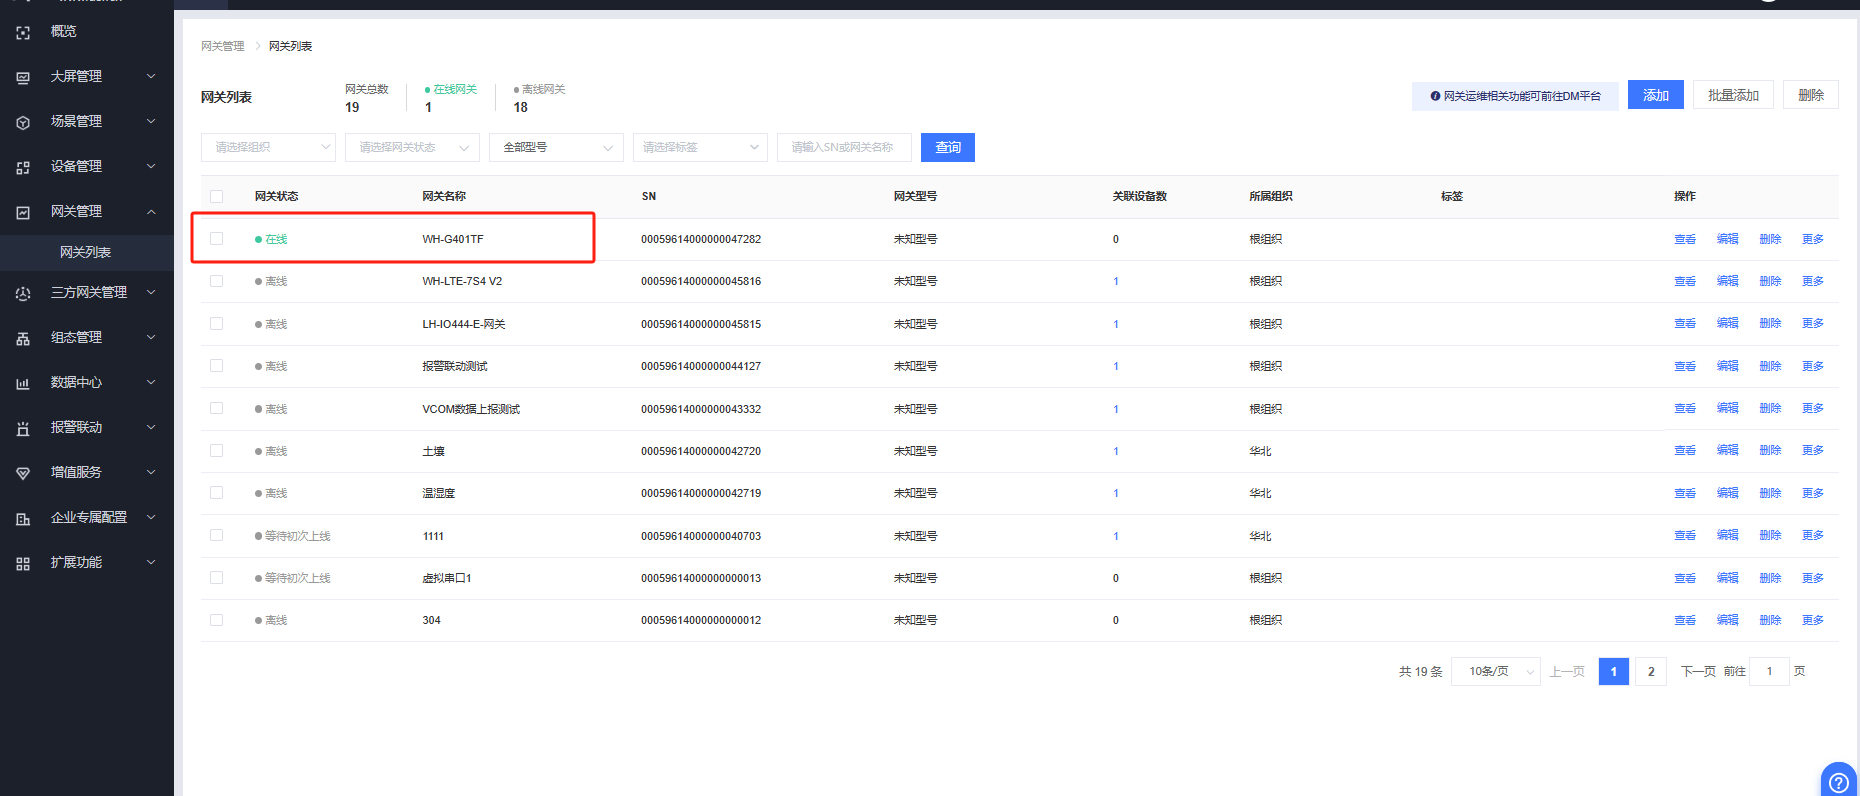Select all rows with header checkbox
1860x796 pixels.
[217, 196]
